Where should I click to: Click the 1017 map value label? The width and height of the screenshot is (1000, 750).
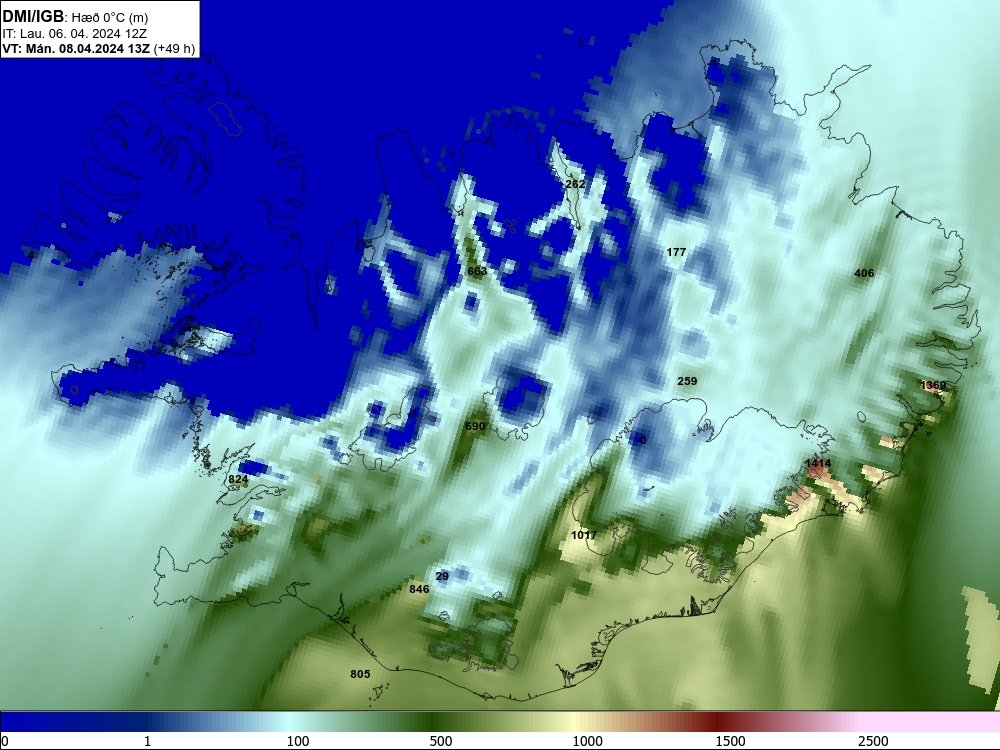584,535
